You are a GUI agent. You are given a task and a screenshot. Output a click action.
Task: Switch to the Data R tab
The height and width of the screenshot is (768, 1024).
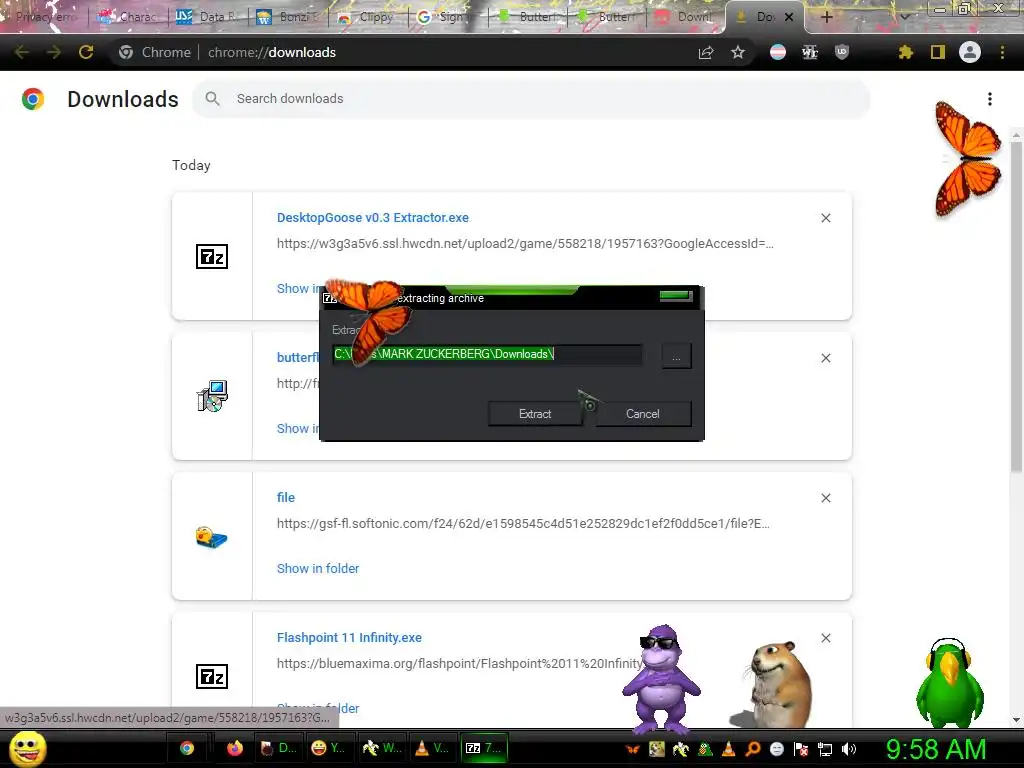(208, 17)
